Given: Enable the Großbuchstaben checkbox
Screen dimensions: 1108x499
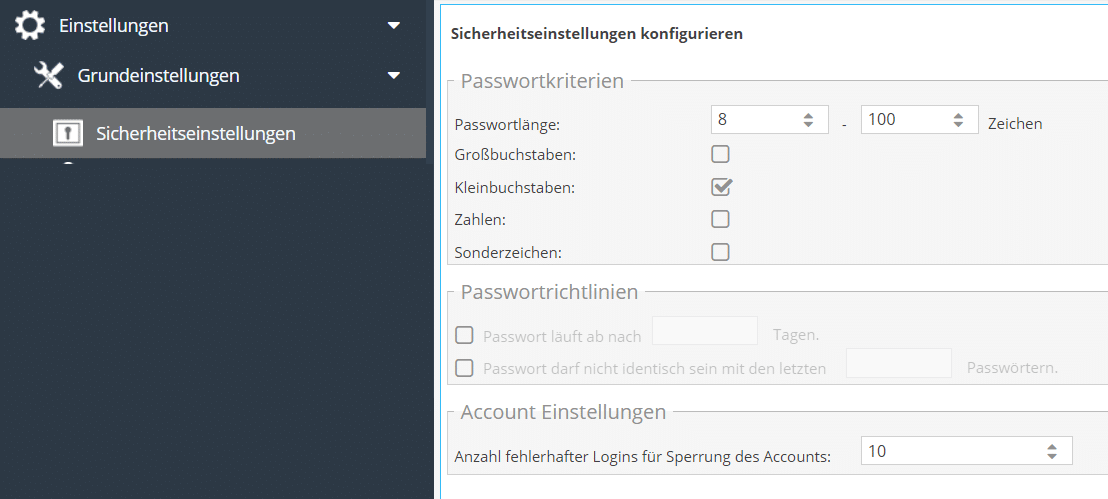Looking at the screenshot, I should 720,155.
